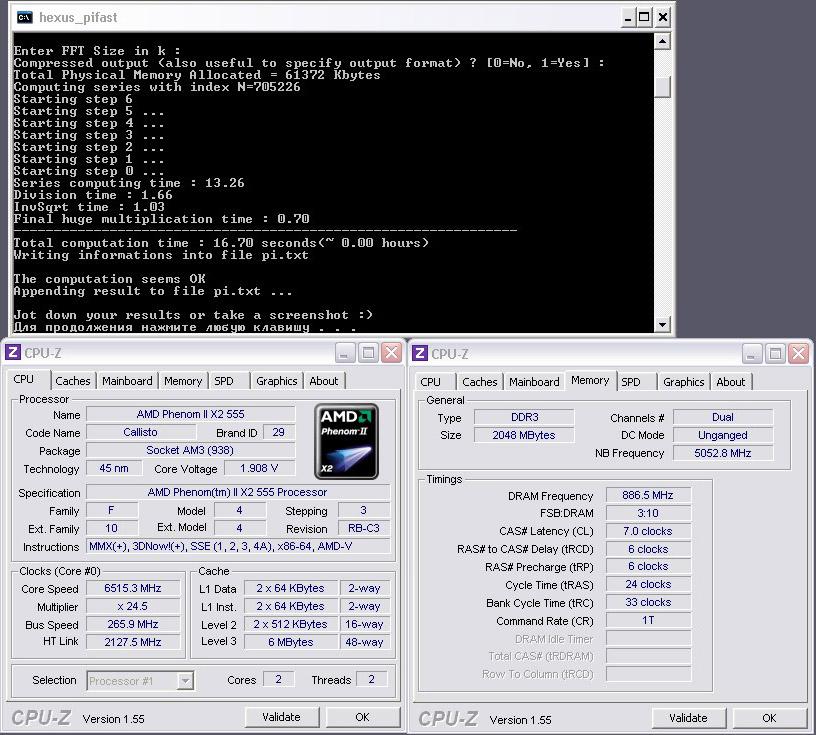The width and height of the screenshot is (816, 735).
Task: Minimize the right CPU-Z window
Action: click(751, 354)
